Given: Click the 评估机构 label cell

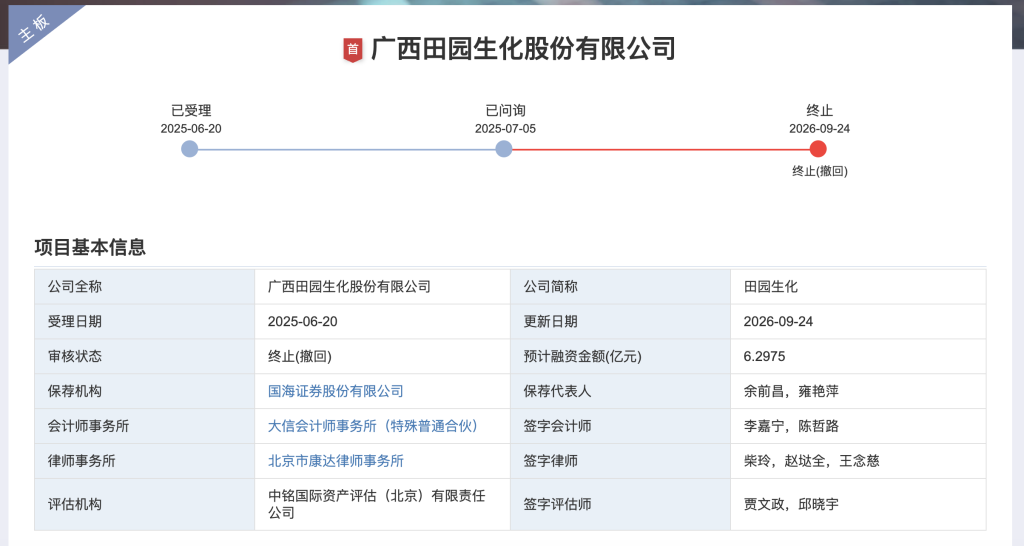Looking at the screenshot, I should click(144, 504).
